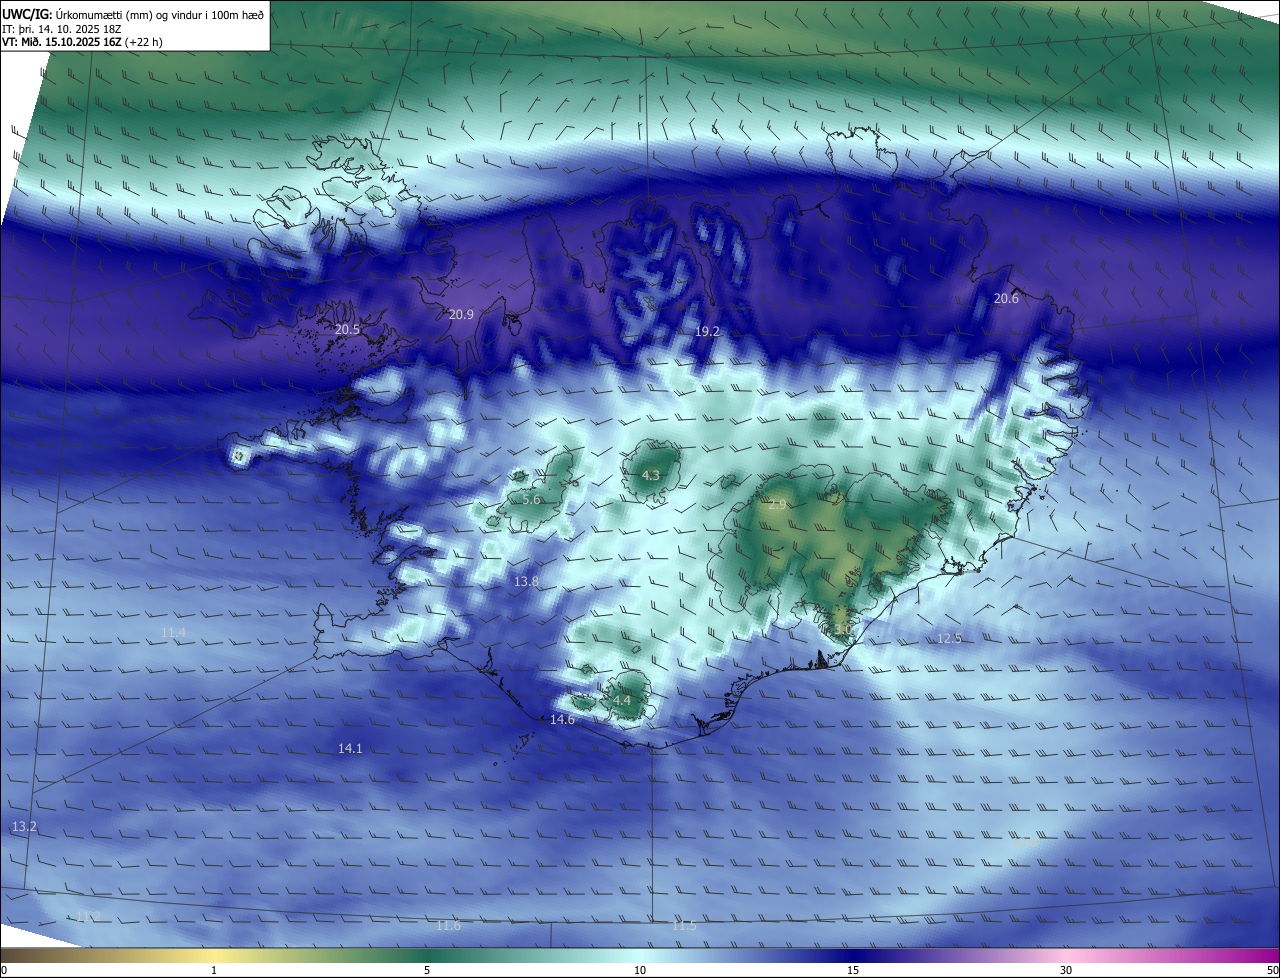Screen dimensions: 1280x978
Task: Click the map value 14.6
Action: [562, 719]
